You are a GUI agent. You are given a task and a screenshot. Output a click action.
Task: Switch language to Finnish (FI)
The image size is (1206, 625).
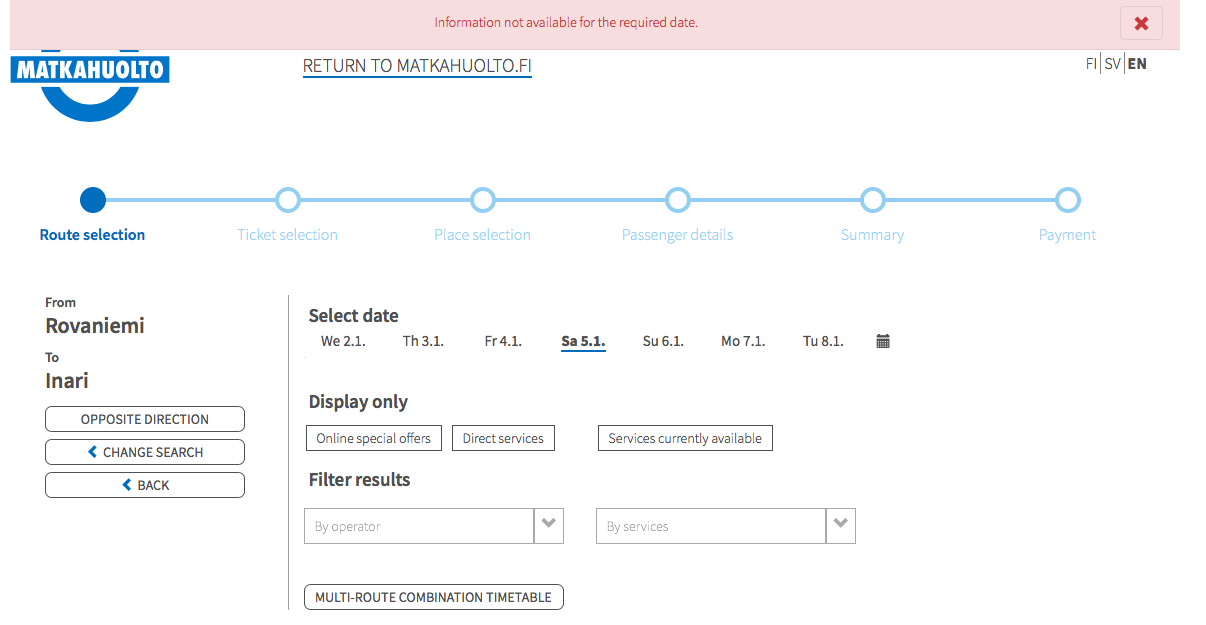[x=1091, y=64]
